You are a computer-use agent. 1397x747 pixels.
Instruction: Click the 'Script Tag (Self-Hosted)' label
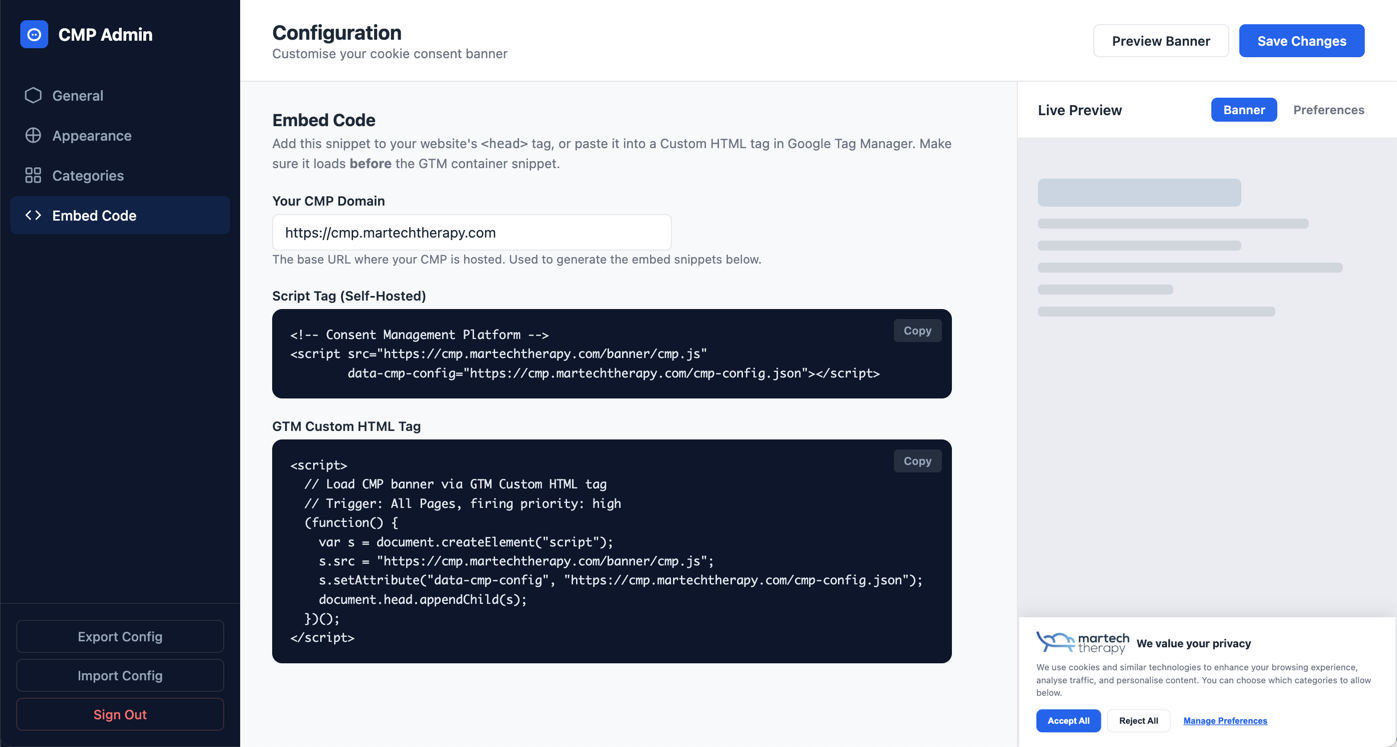point(349,296)
